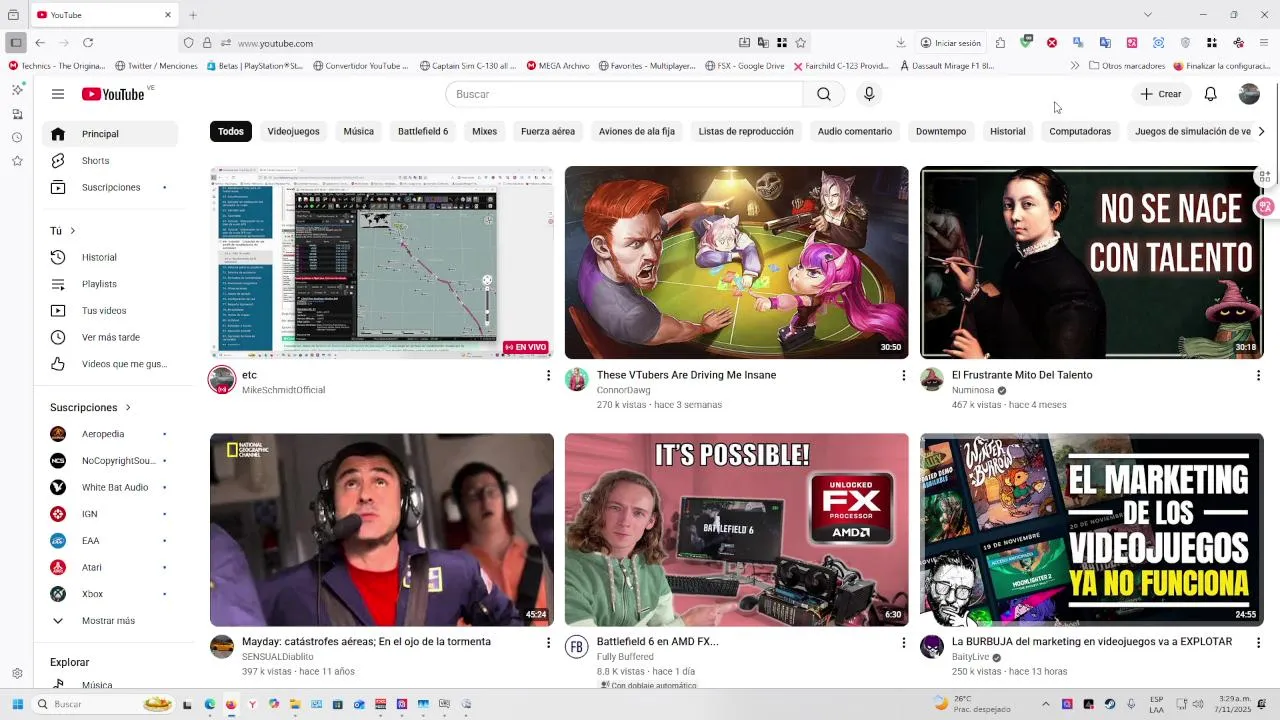The width and height of the screenshot is (1280, 720).
Task: Open White Bat Audio channel
Action: (110, 488)
